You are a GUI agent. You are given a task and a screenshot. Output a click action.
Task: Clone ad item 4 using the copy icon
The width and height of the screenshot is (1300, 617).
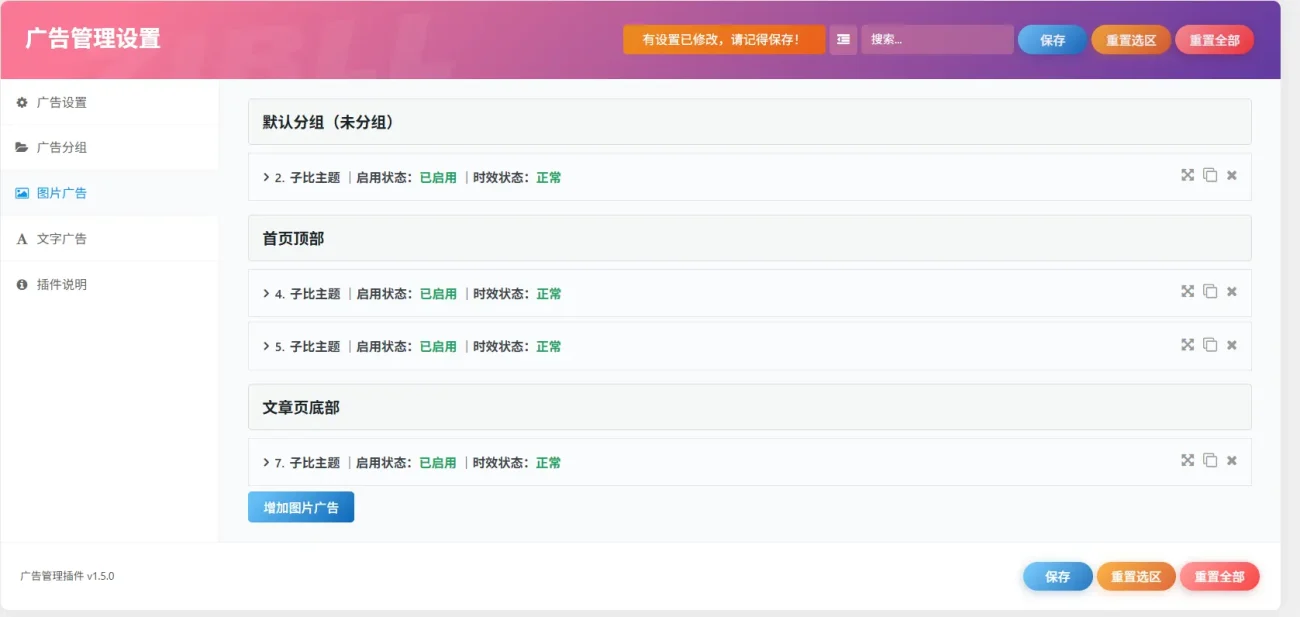coord(1210,291)
